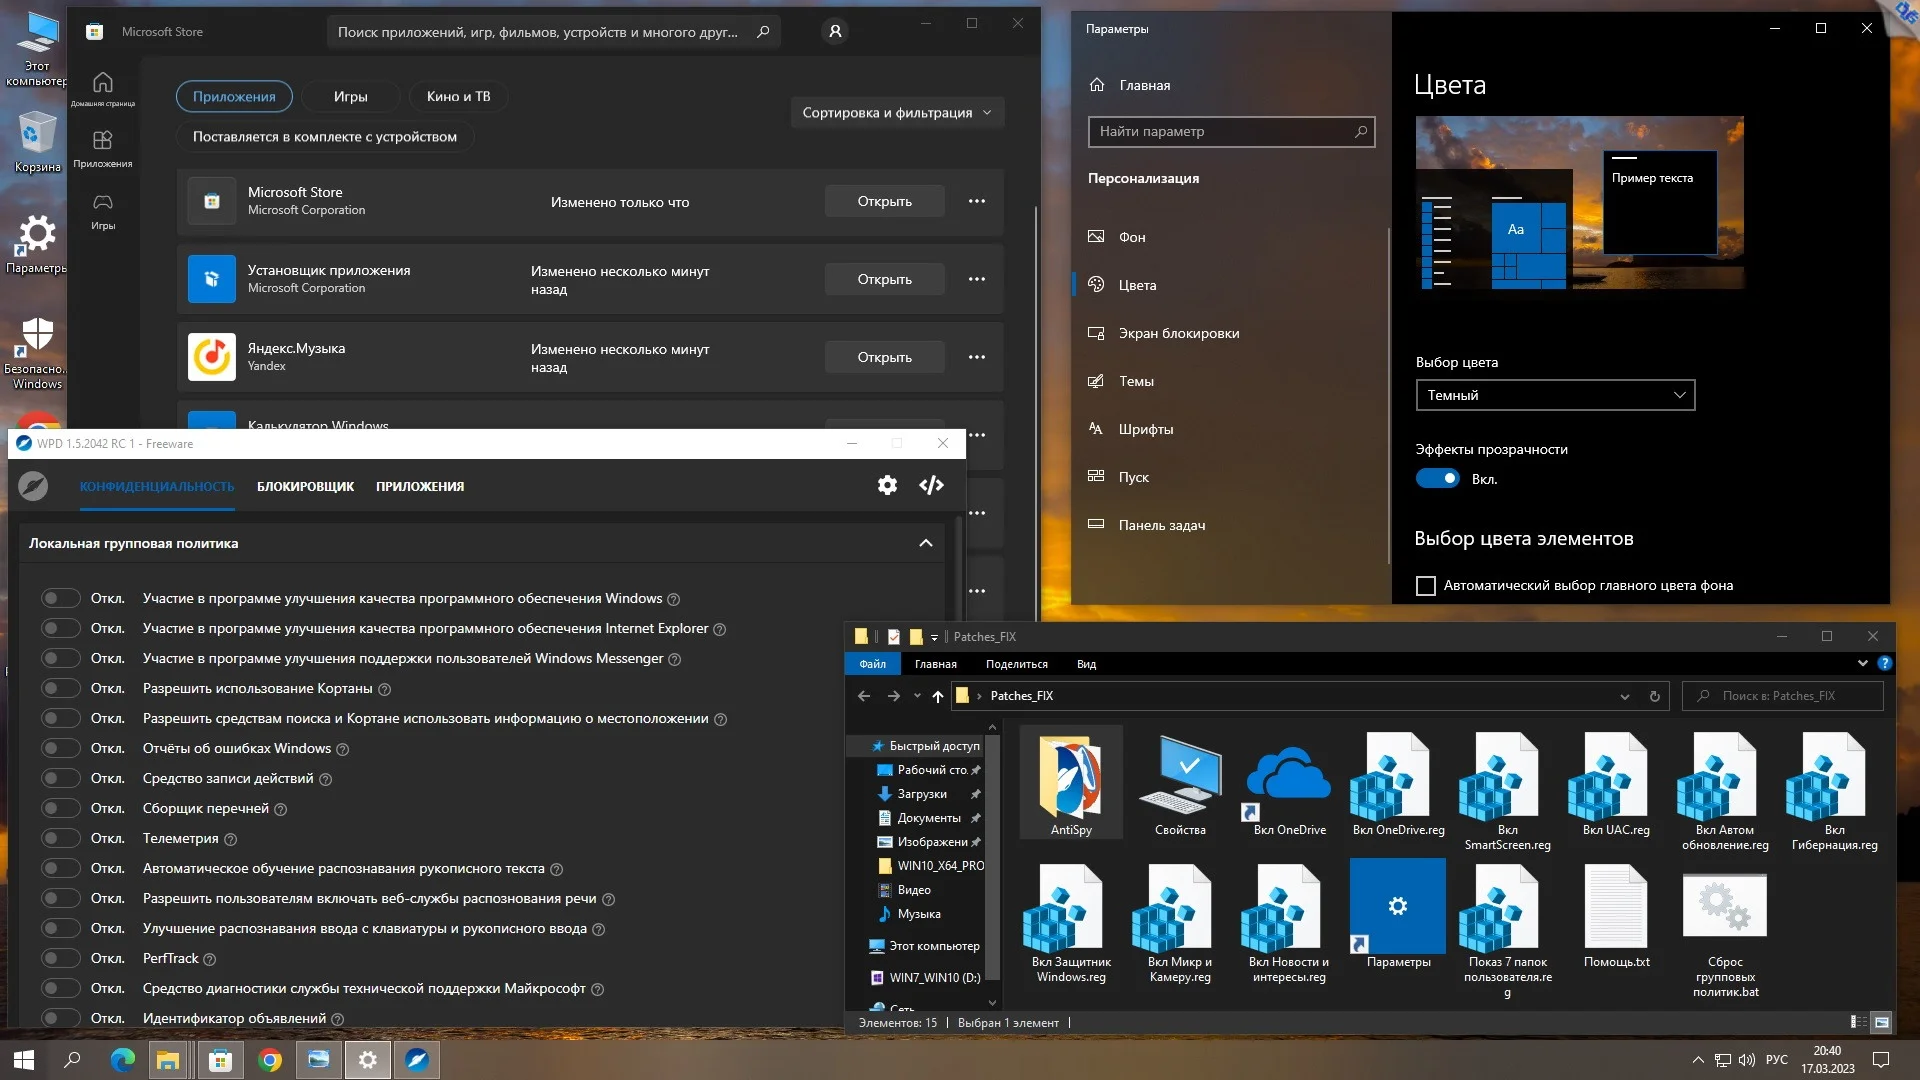Select Игры filter in Microsoft Store
This screenshot has width=1920, height=1080.
coord(350,97)
